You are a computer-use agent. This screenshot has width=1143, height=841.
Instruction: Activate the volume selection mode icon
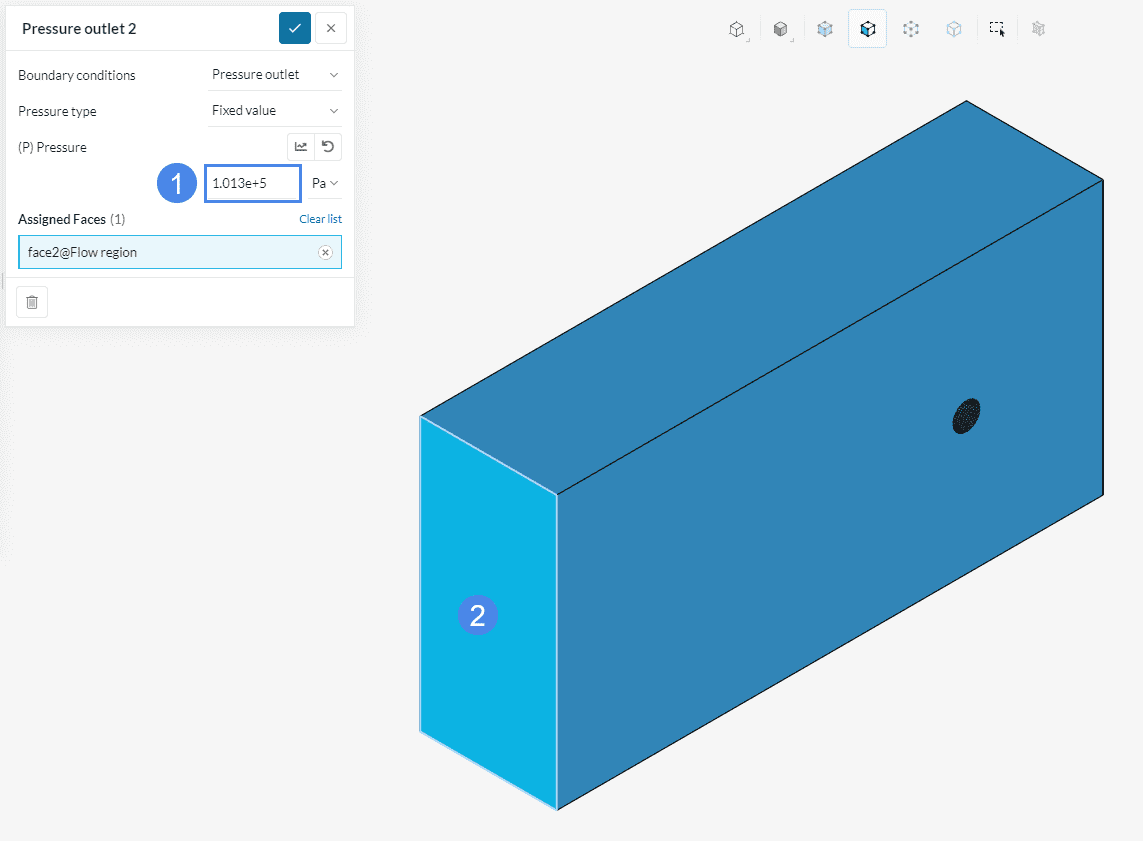[825, 30]
